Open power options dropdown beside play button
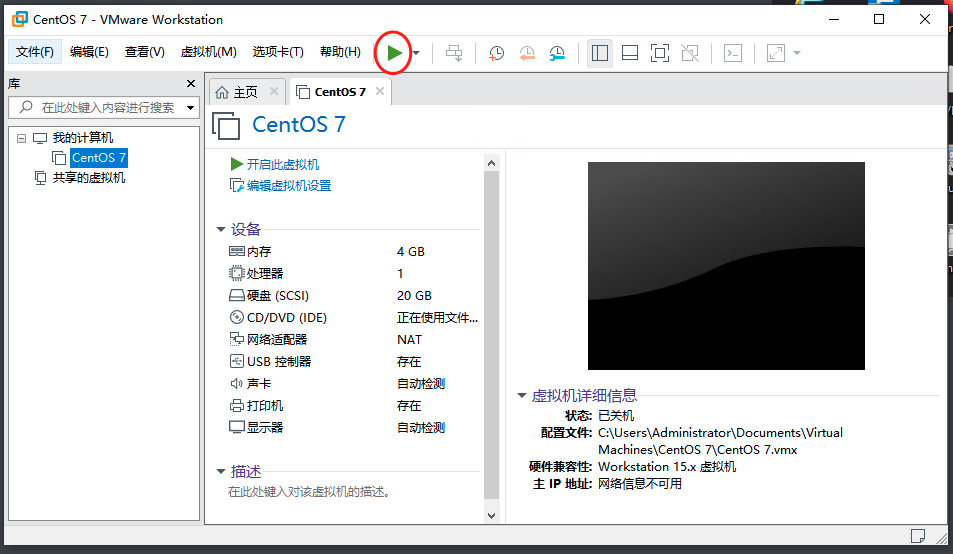This screenshot has width=953, height=554. pyautogui.click(x=416, y=53)
